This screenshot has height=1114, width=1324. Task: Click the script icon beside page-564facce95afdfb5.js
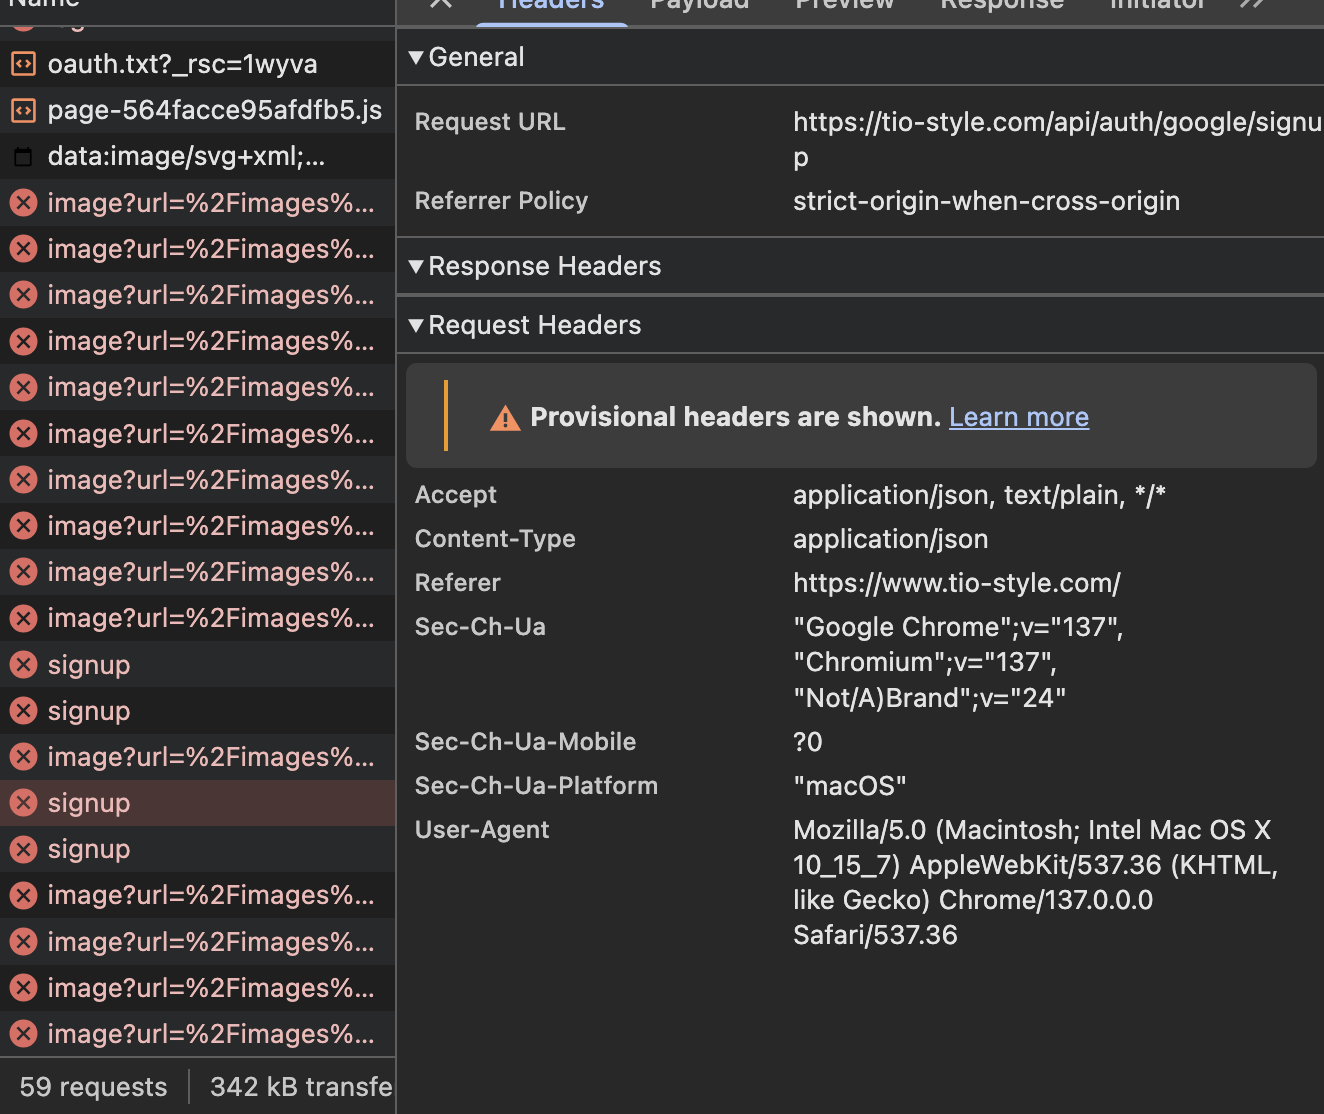coord(23,110)
